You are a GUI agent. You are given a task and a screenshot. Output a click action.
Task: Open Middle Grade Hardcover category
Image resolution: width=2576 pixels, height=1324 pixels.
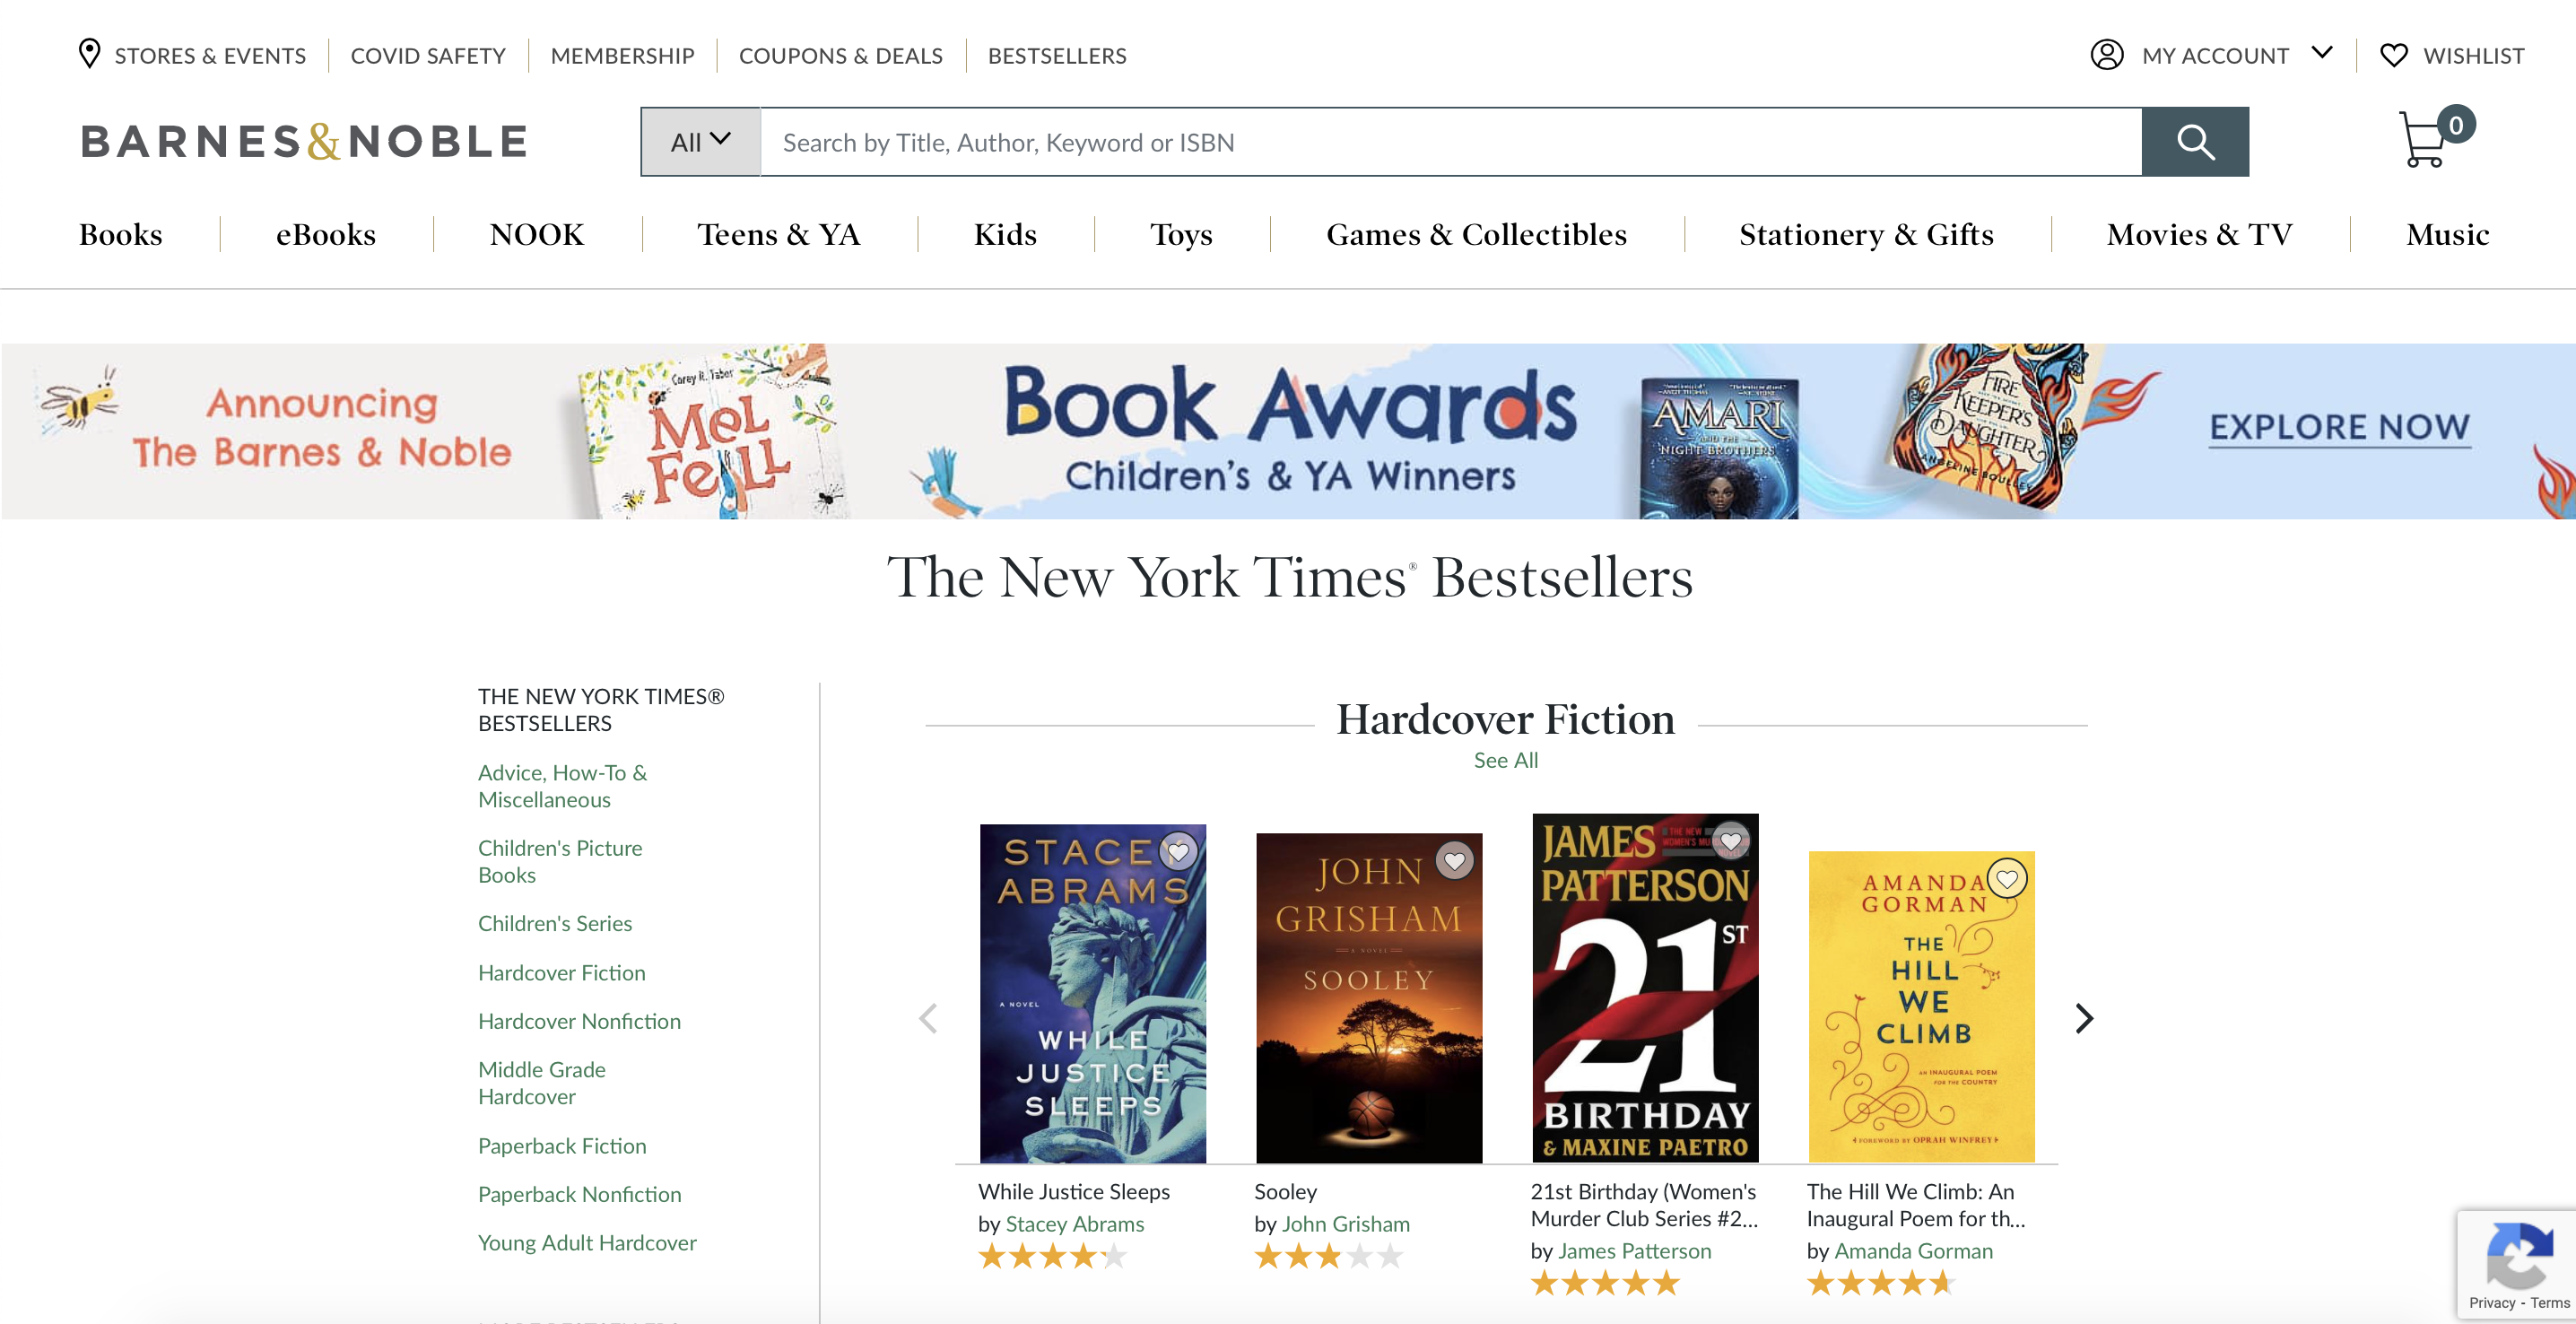[x=541, y=1083]
